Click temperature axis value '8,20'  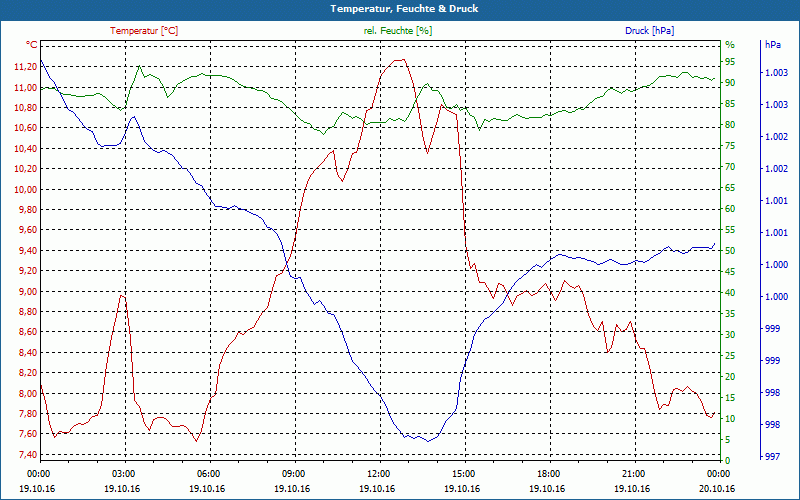(x=28, y=373)
